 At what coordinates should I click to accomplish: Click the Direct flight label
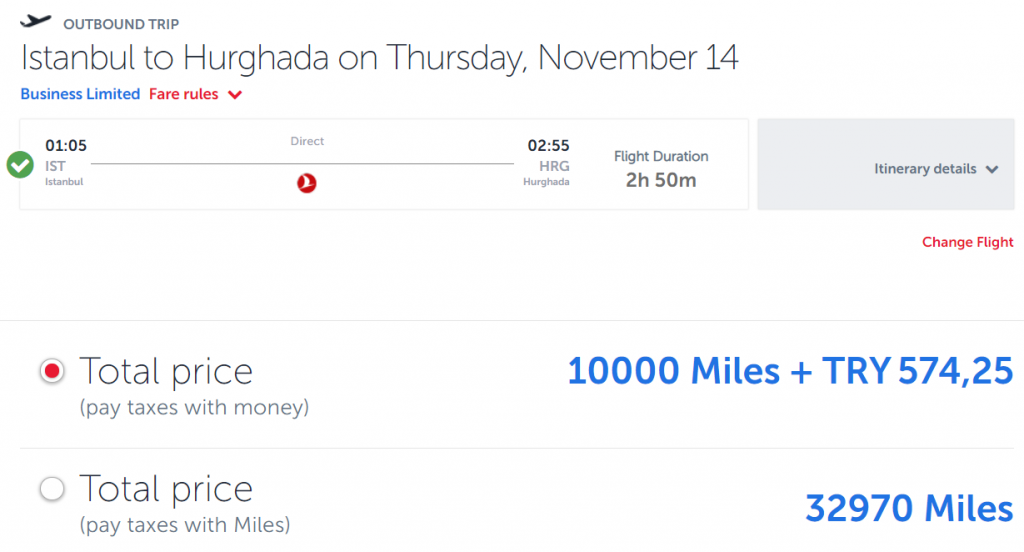[307, 141]
